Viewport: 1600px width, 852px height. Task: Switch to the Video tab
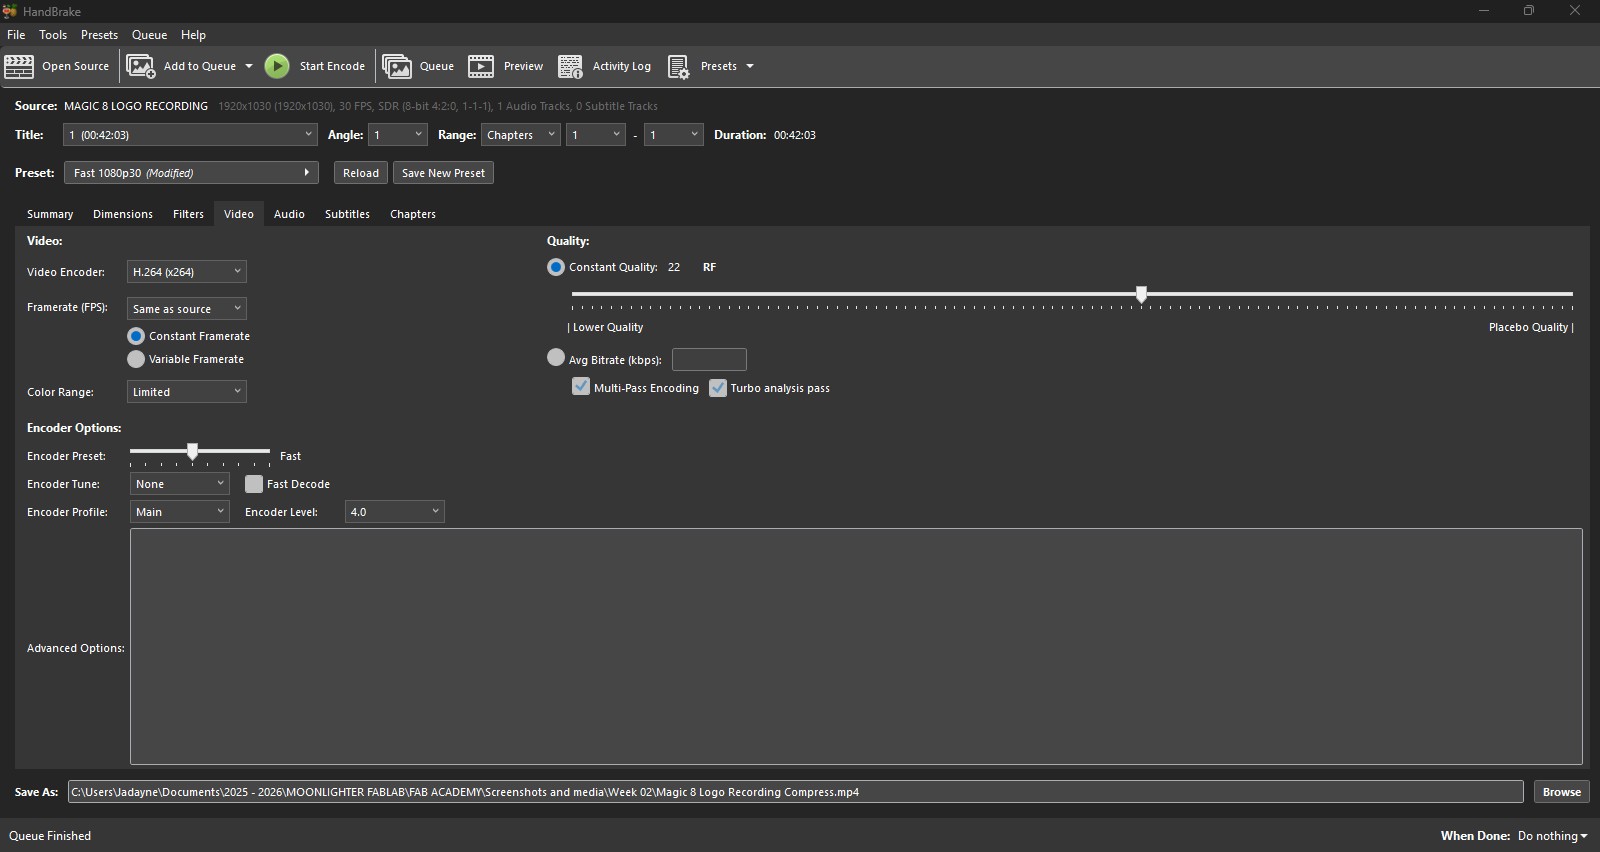[239, 214]
